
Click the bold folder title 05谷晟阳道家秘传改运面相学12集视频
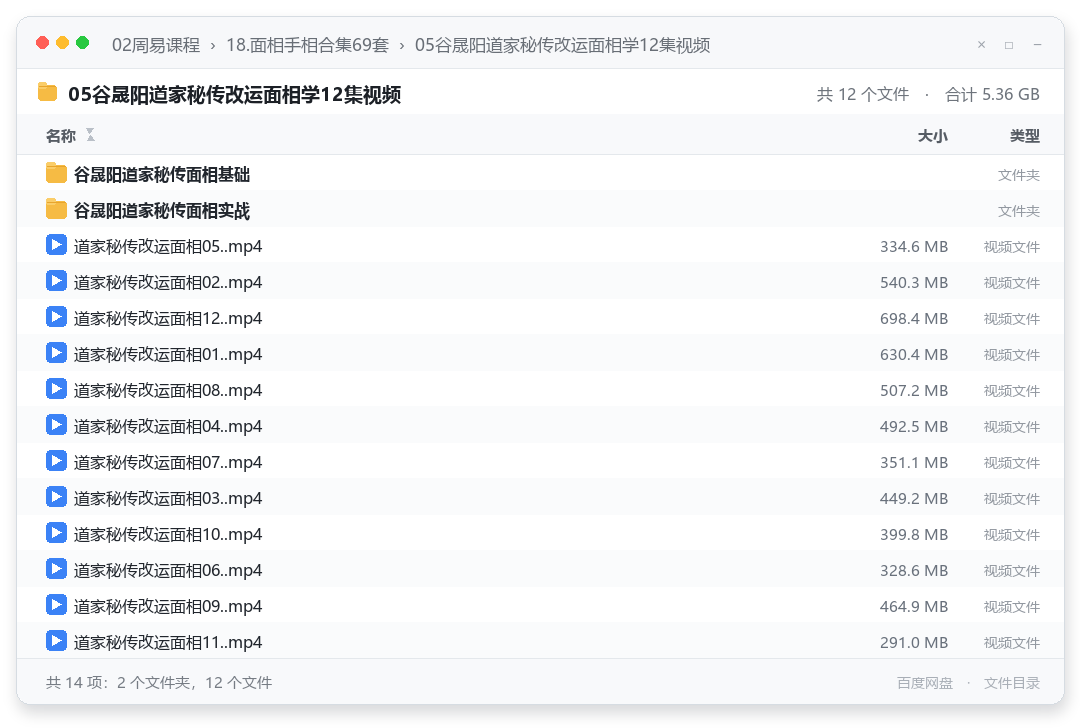[234, 94]
